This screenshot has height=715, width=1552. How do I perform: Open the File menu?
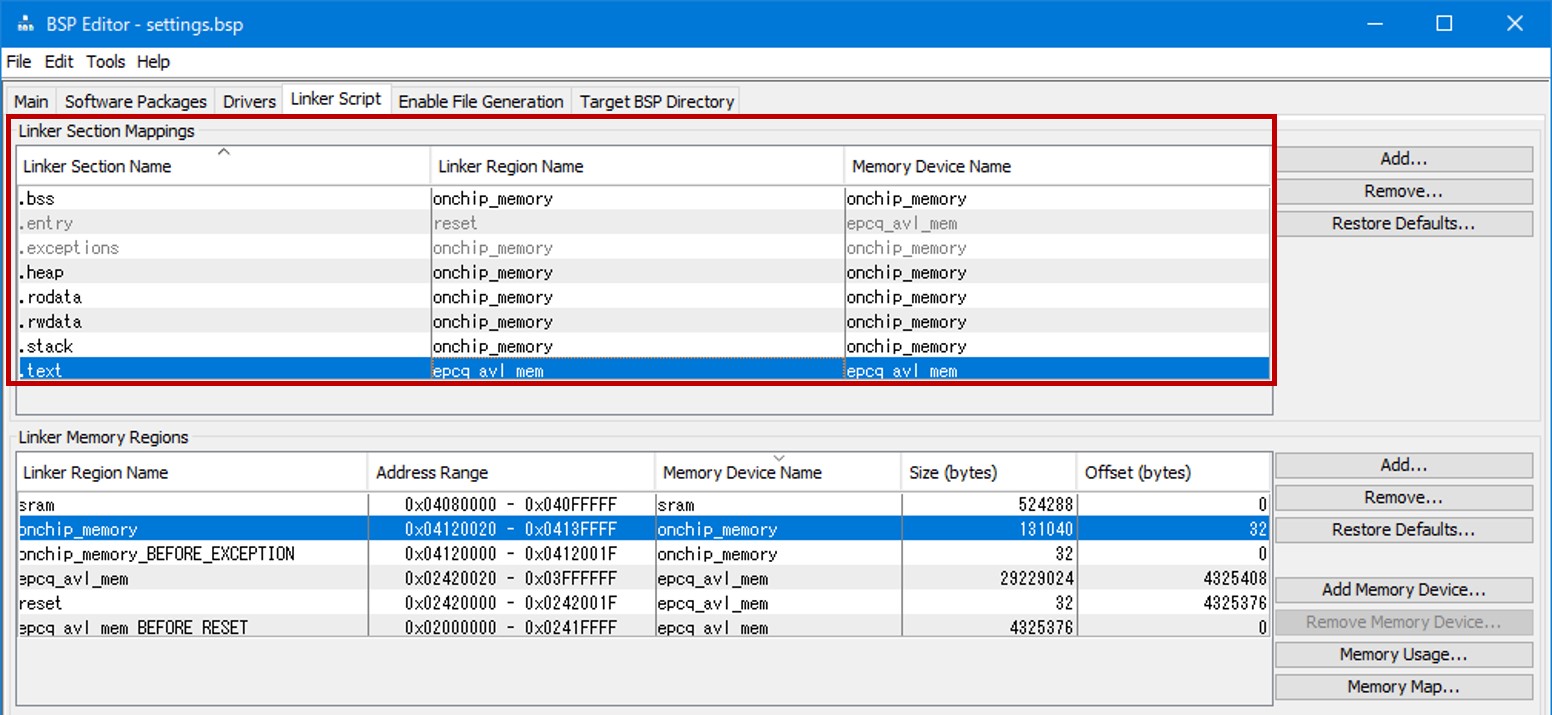pyautogui.click(x=19, y=62)
